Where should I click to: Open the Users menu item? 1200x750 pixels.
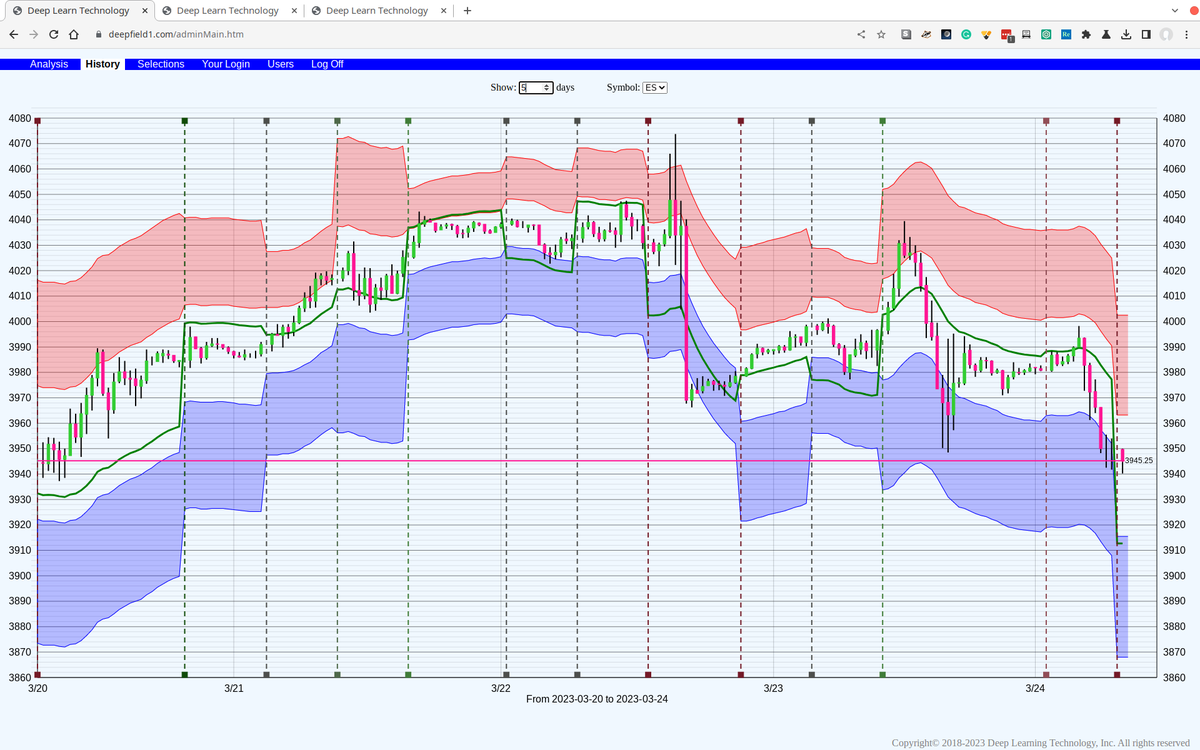click(x=281, y=64)
